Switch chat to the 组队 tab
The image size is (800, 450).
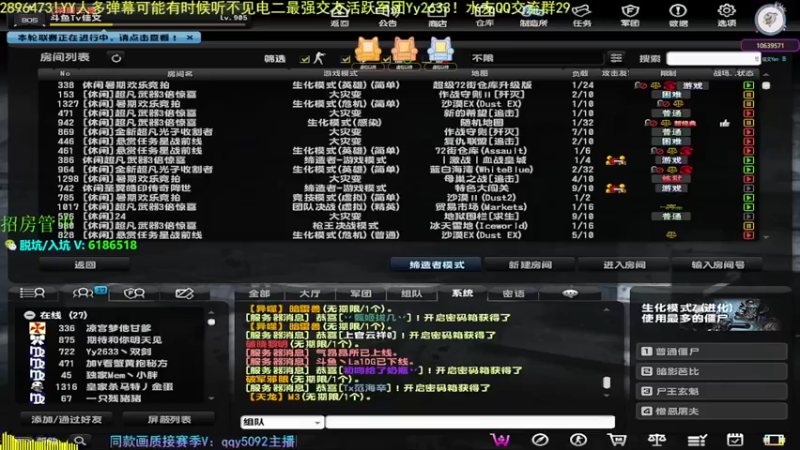[411, 293]
